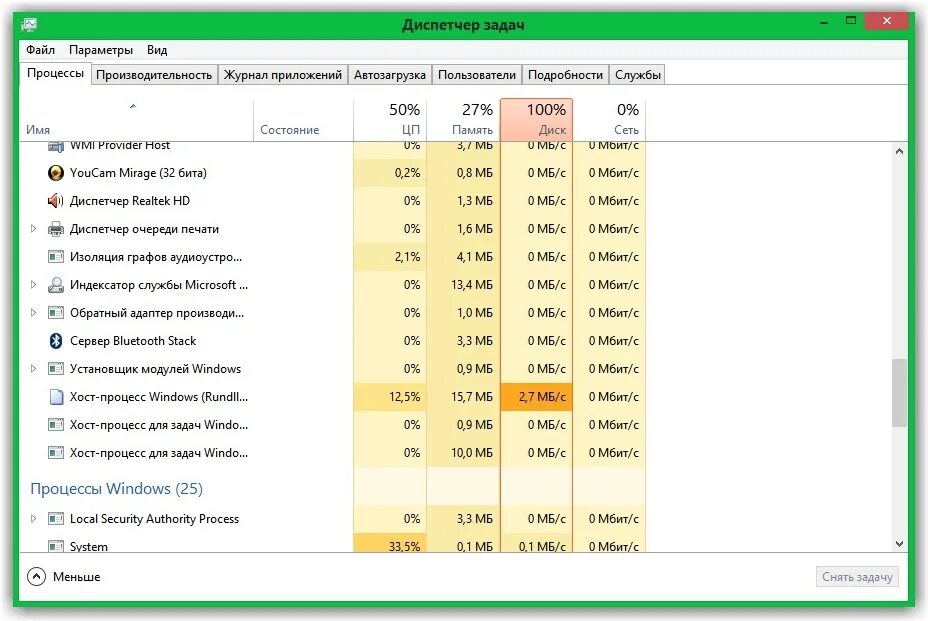Sort by the Память 27% column header

click(x=463, y=120)
